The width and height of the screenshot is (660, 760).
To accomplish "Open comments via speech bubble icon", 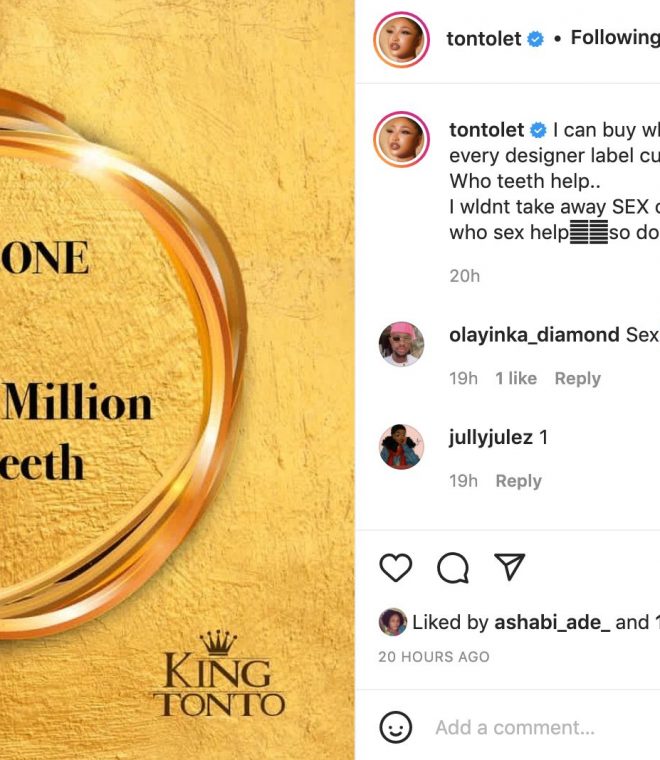I will point(453,568).
